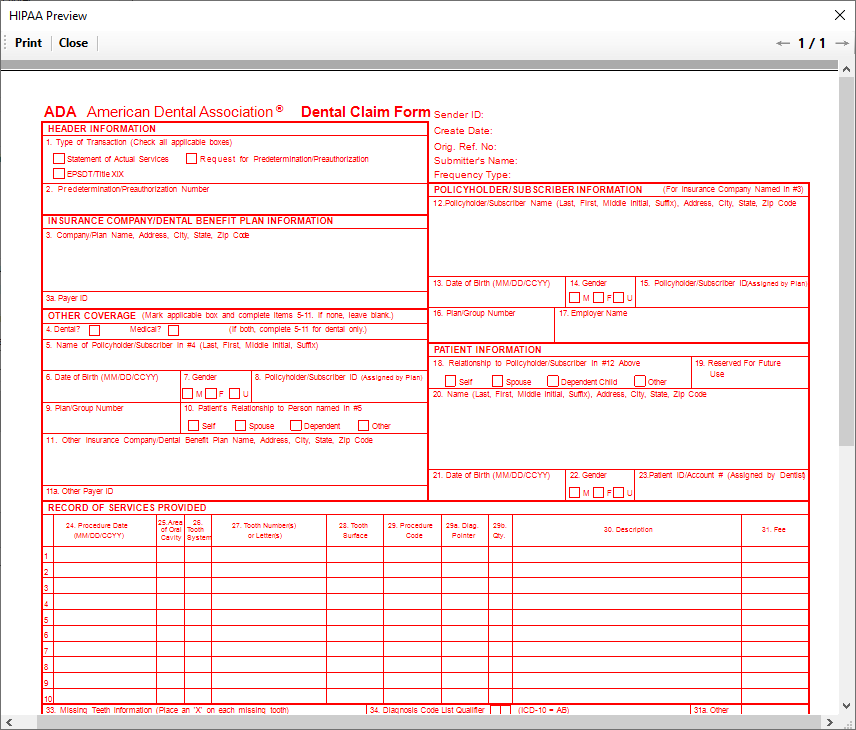Check U box in field 7 Gender

pyautogui.click(x=235, y=393)
